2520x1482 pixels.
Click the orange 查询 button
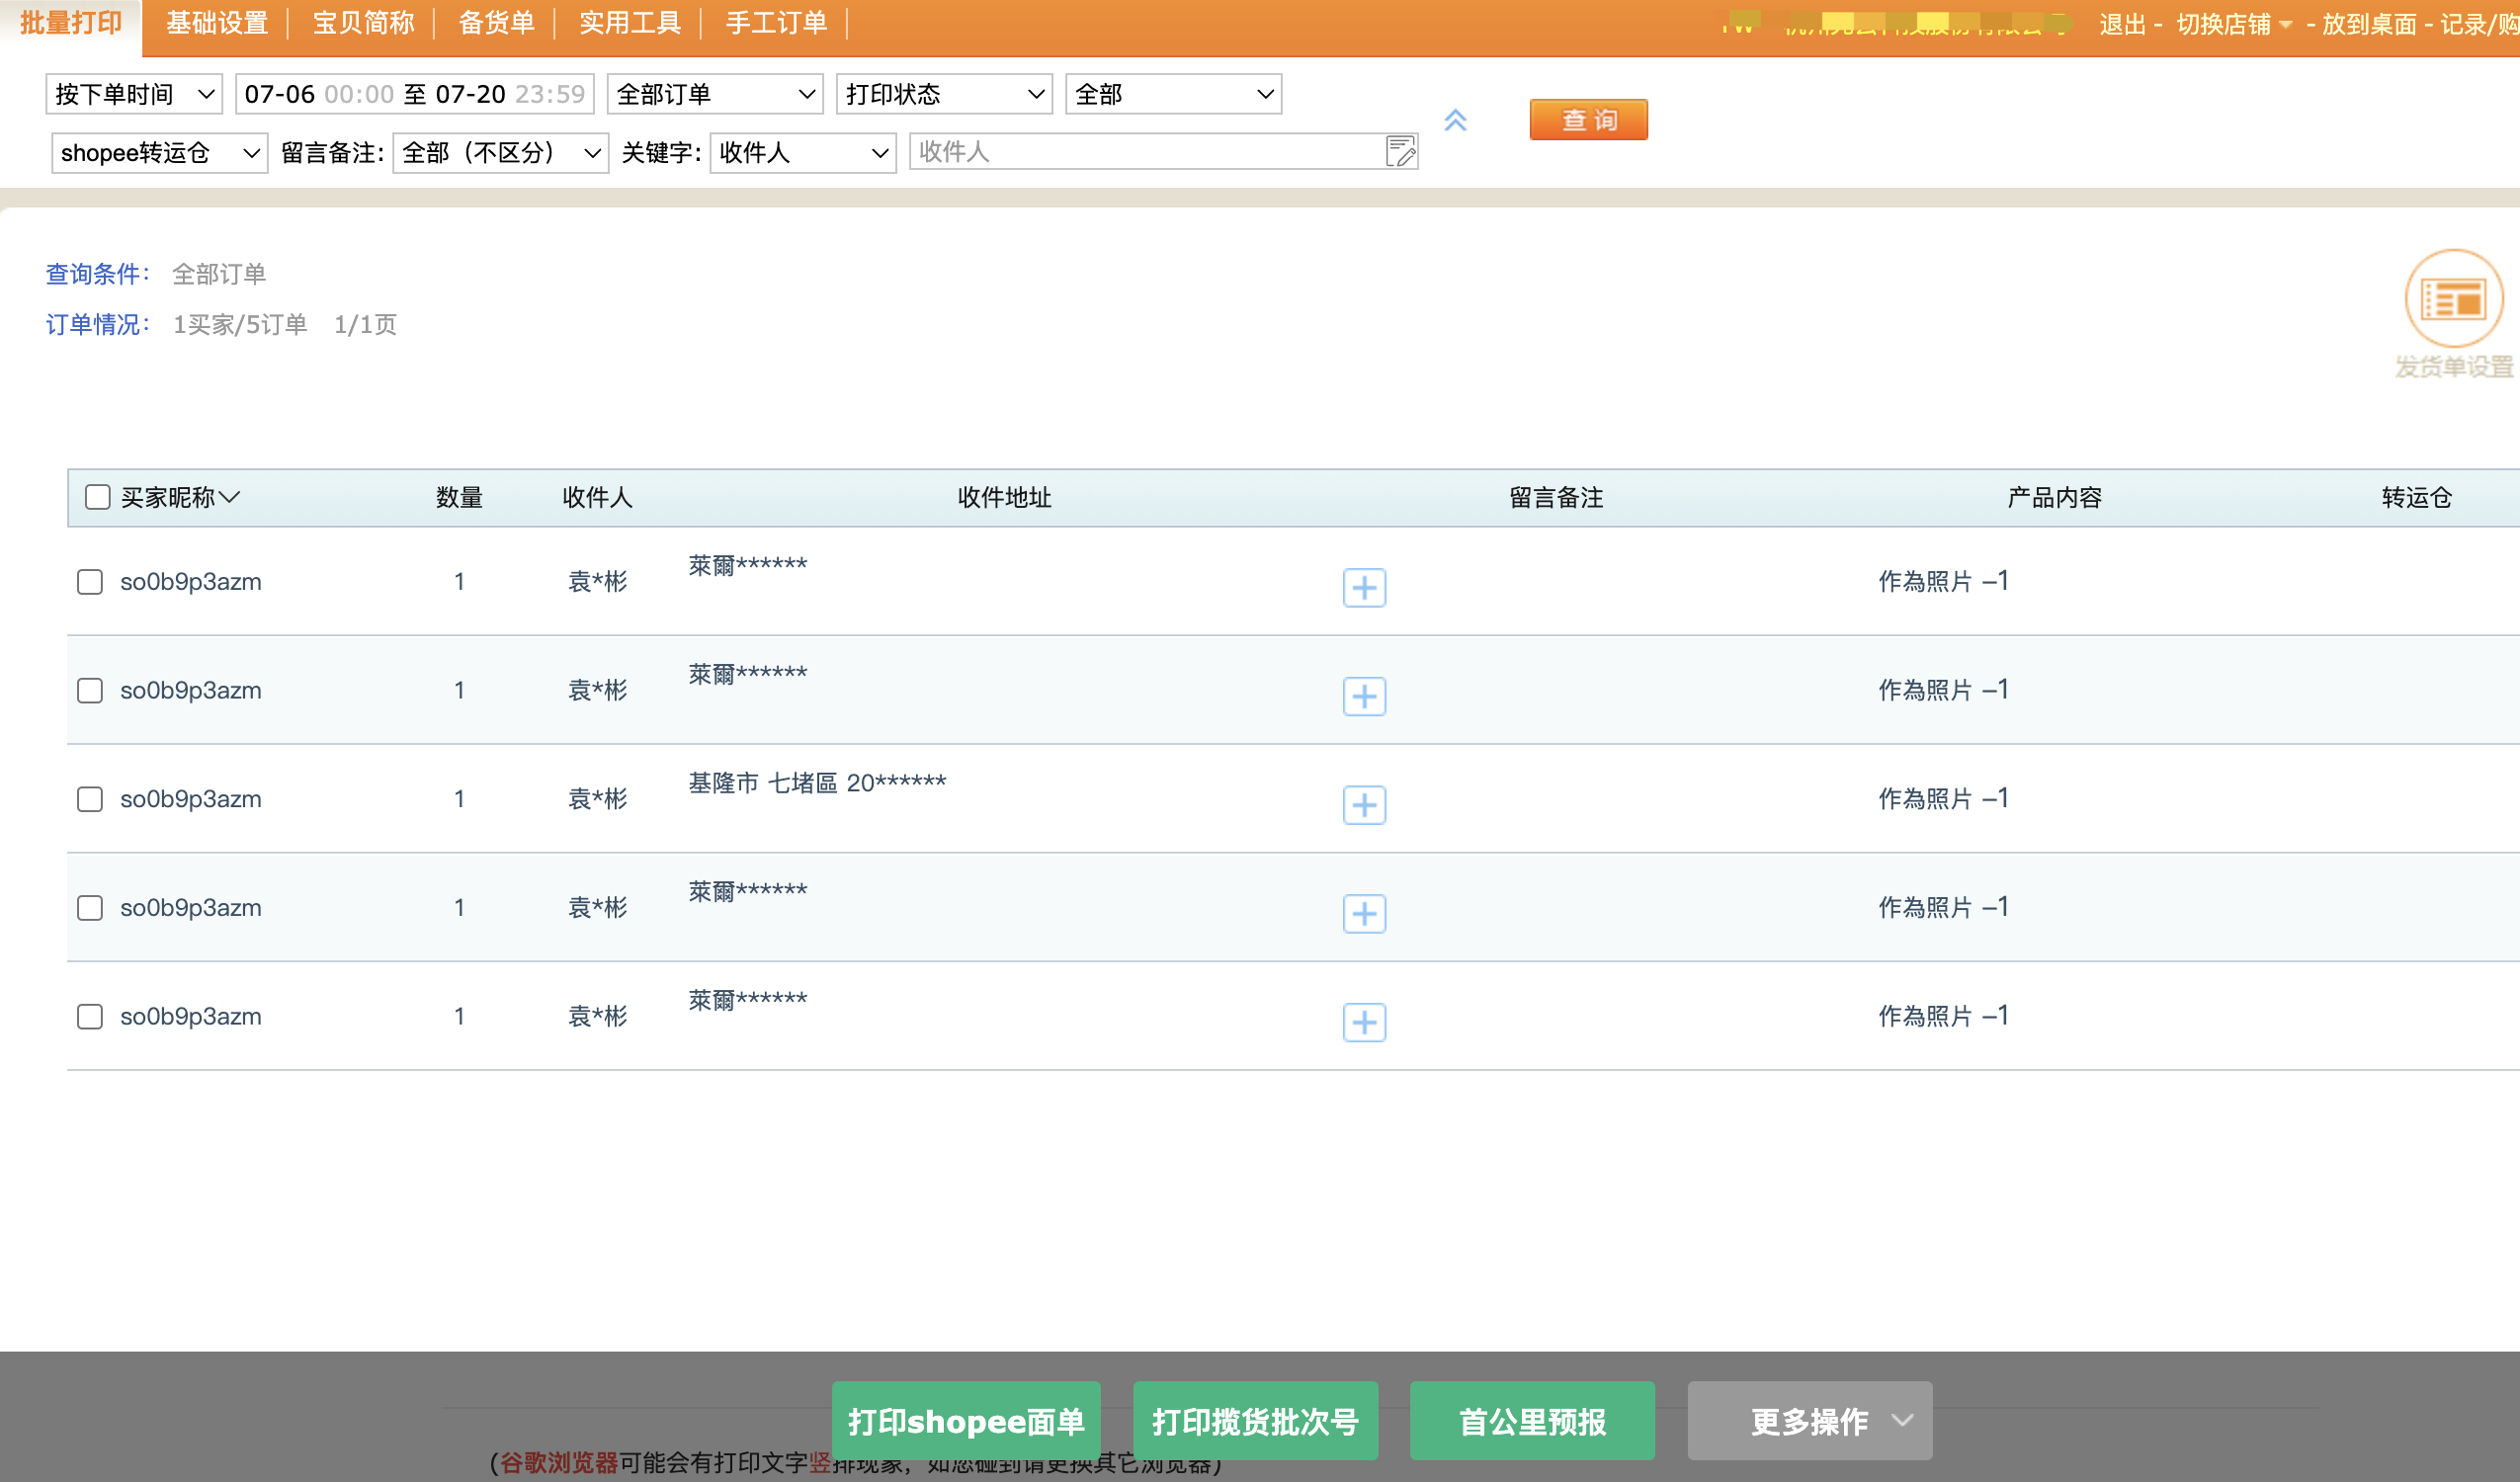click(1587, 120)
